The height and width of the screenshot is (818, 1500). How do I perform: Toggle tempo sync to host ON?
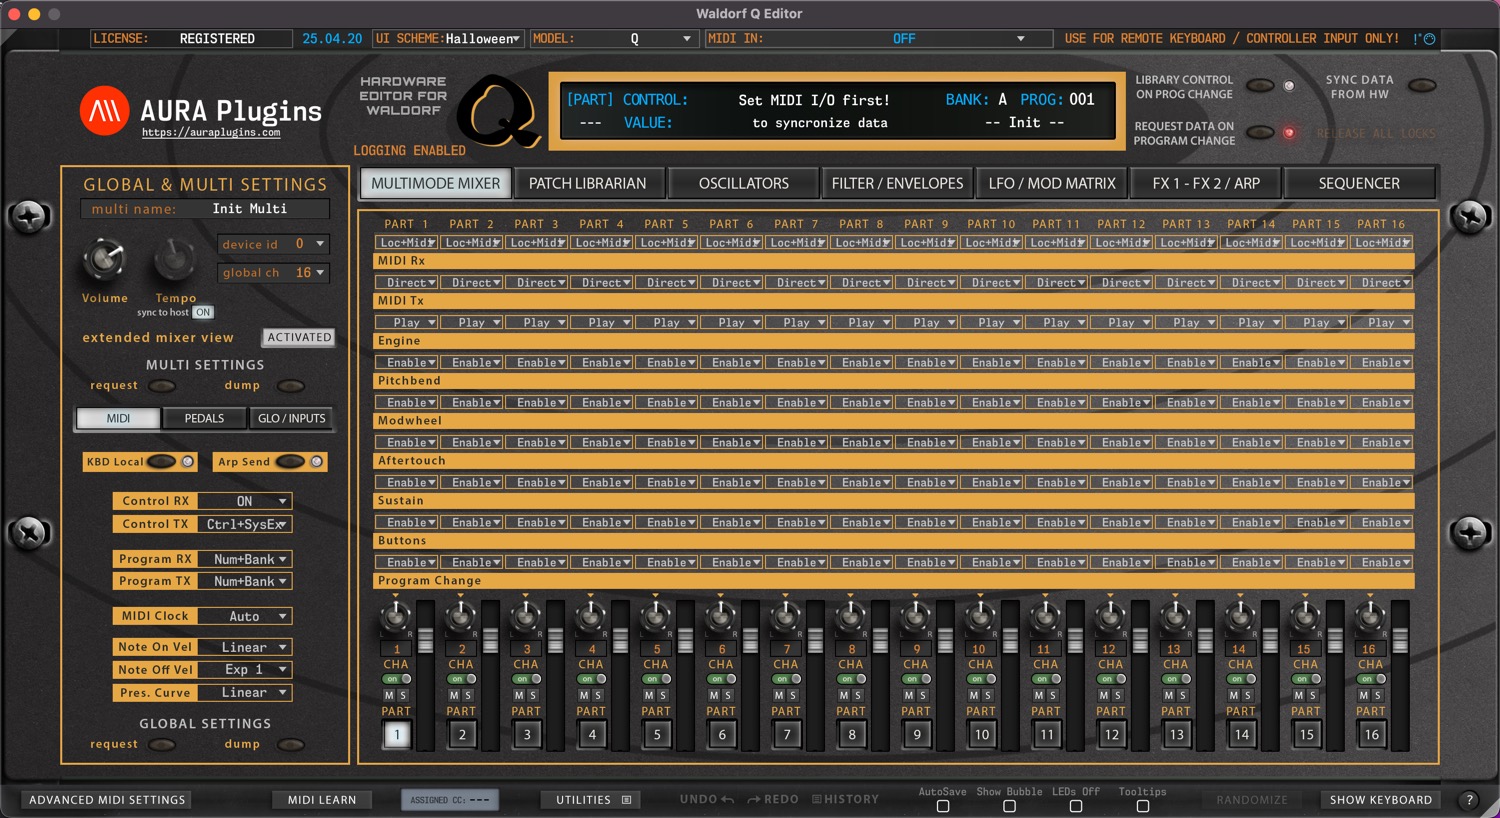(203, 312)
